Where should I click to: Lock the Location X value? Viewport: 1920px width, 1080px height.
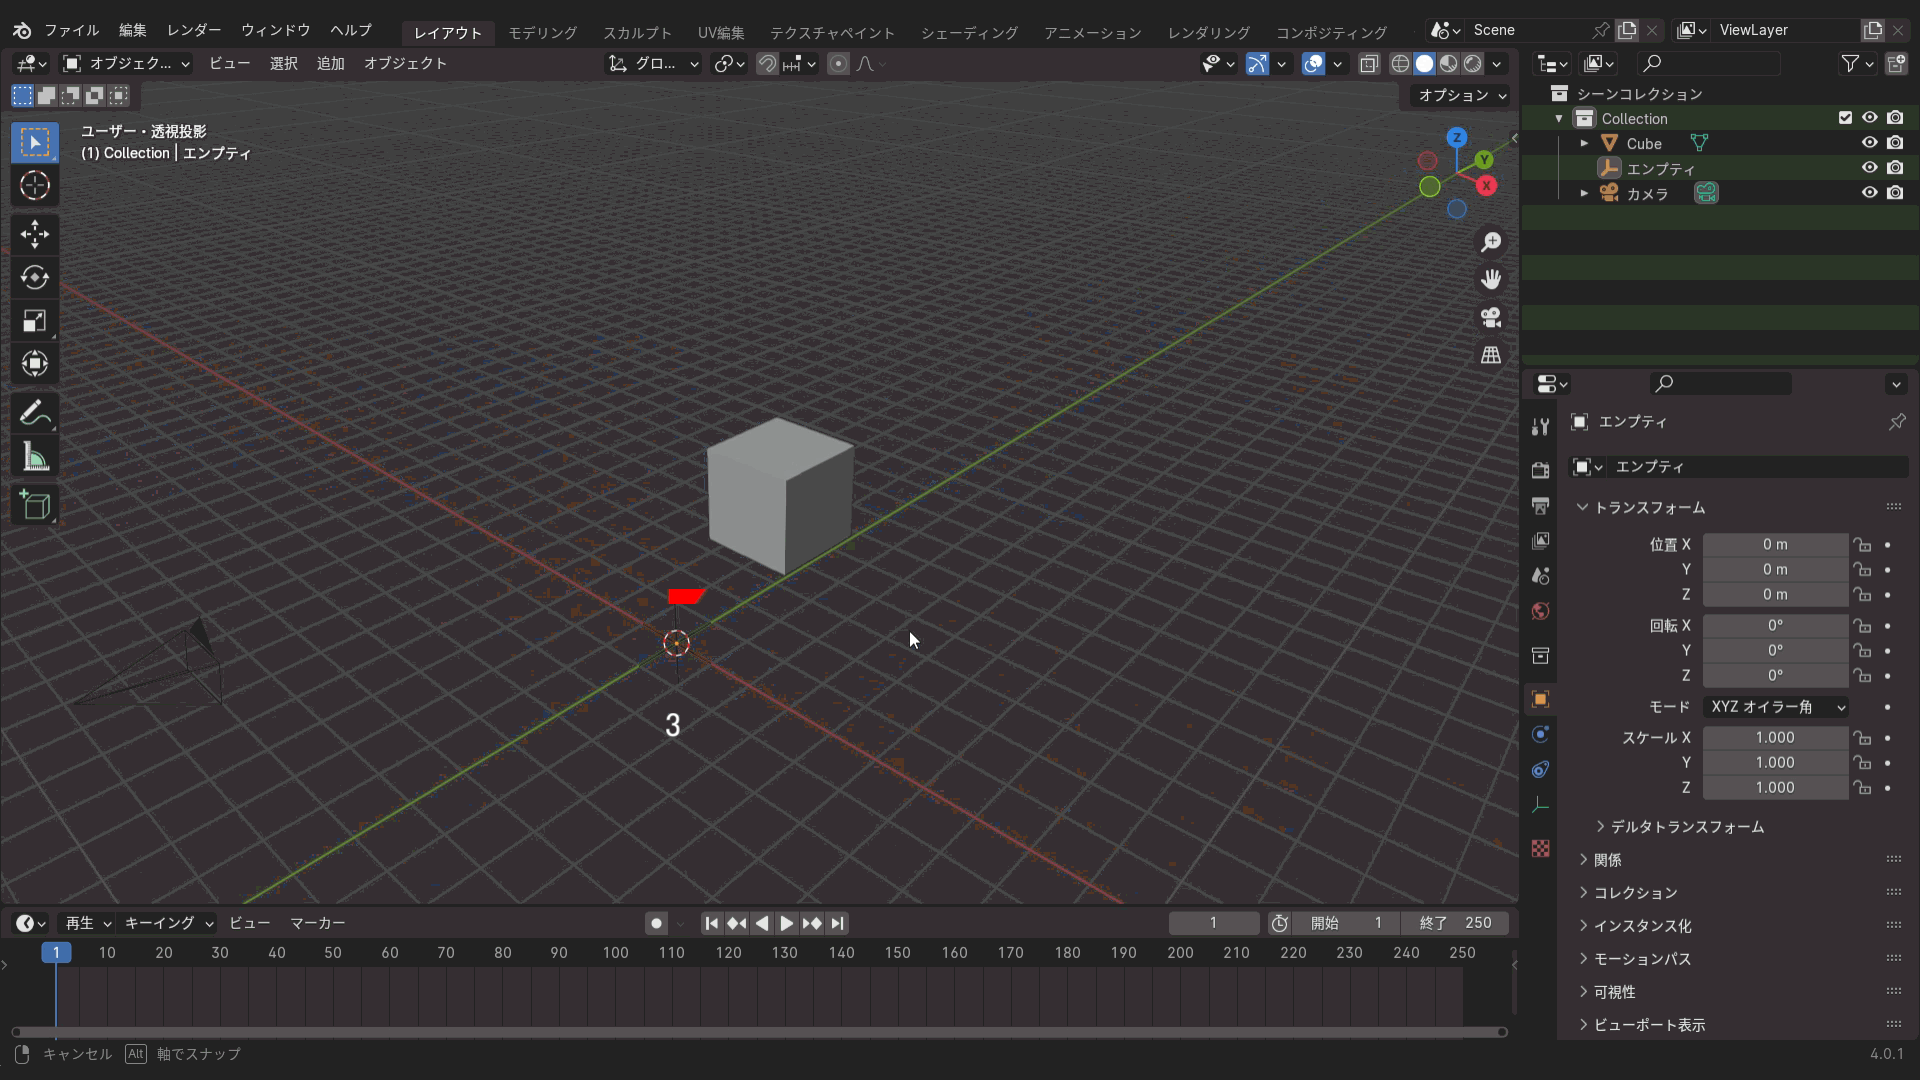coord(1861,545)
